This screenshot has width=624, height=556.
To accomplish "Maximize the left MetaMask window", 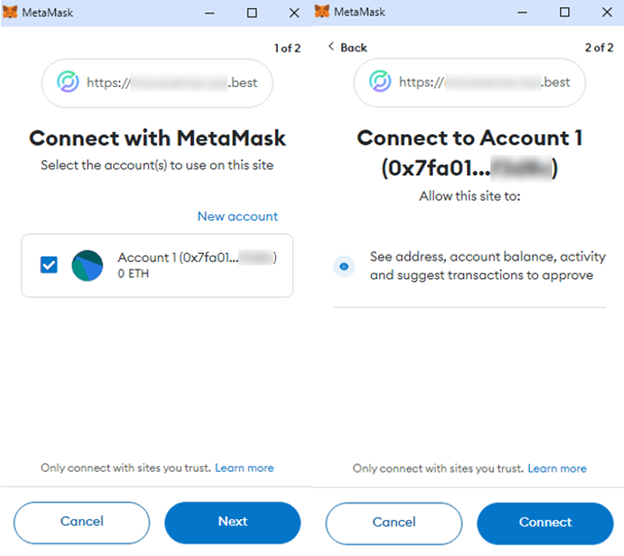I will (x=252, y=12).
